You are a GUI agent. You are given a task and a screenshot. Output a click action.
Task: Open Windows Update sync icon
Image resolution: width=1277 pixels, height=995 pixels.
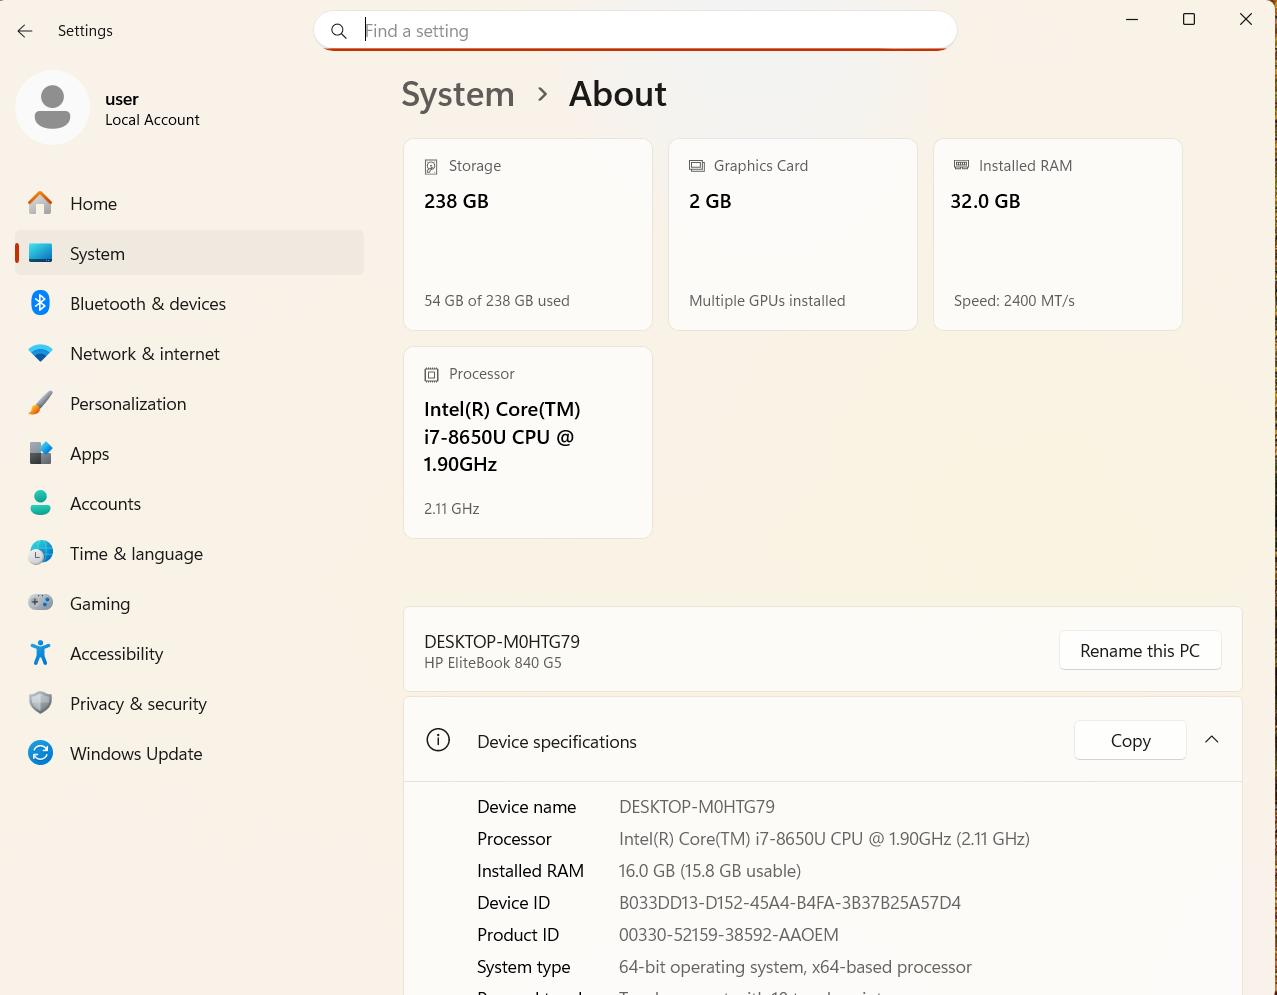[x=40, y=753]
